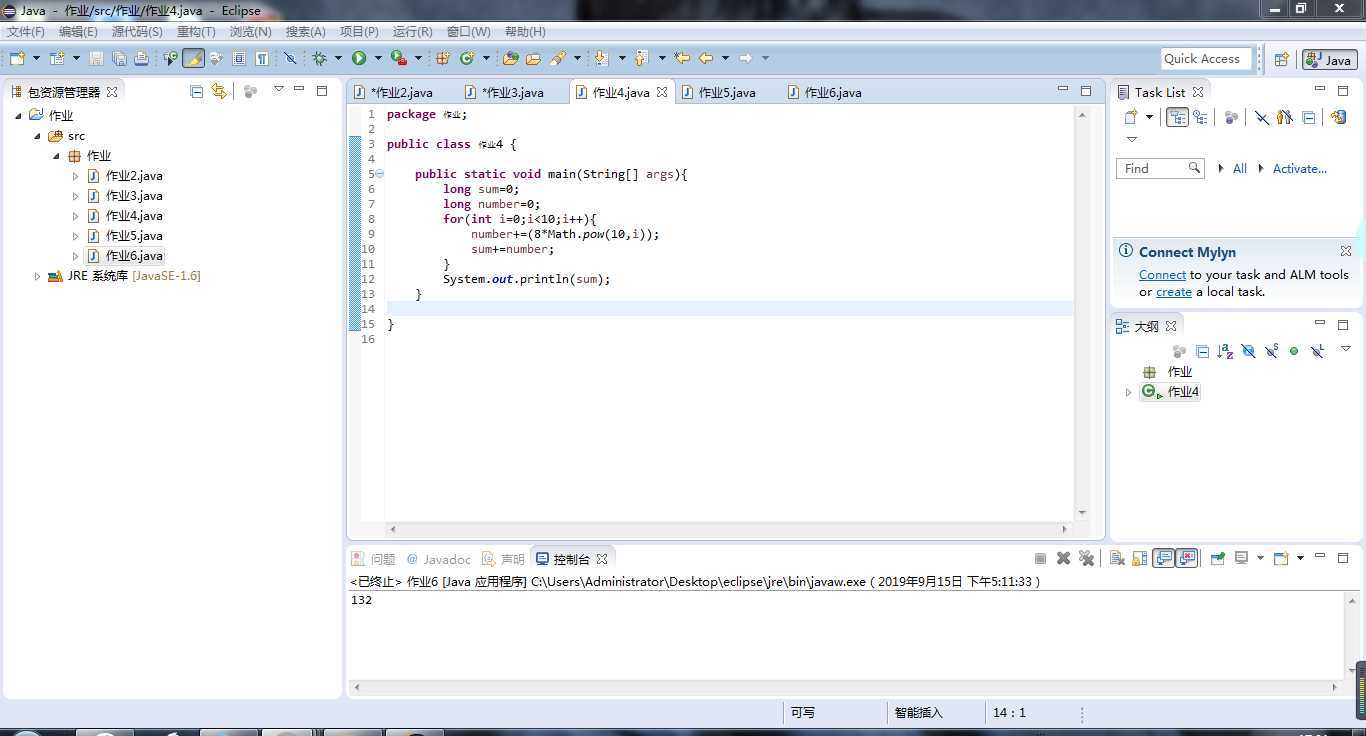1366x736 pixels.
Task: Close the Connect Mylyn notification
Action: [1346, 251]
